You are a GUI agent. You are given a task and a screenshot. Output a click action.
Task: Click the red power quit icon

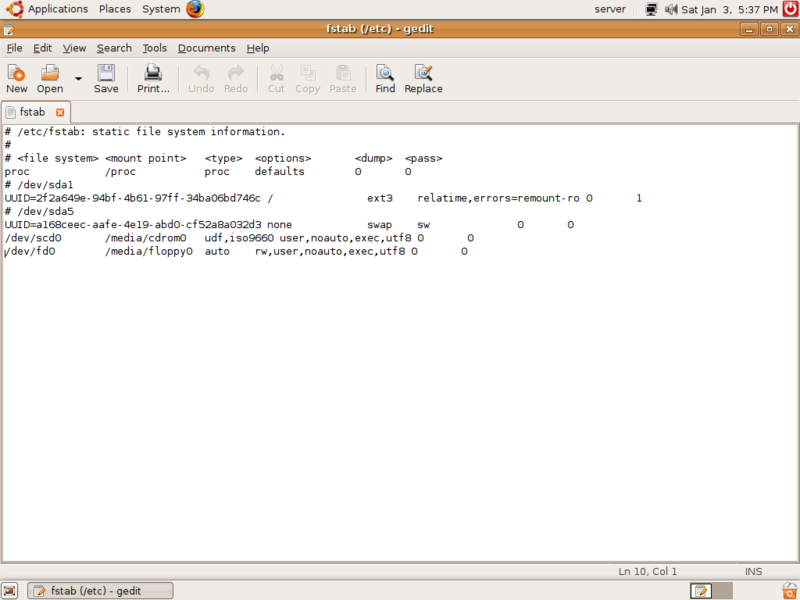tap(790, 9)
